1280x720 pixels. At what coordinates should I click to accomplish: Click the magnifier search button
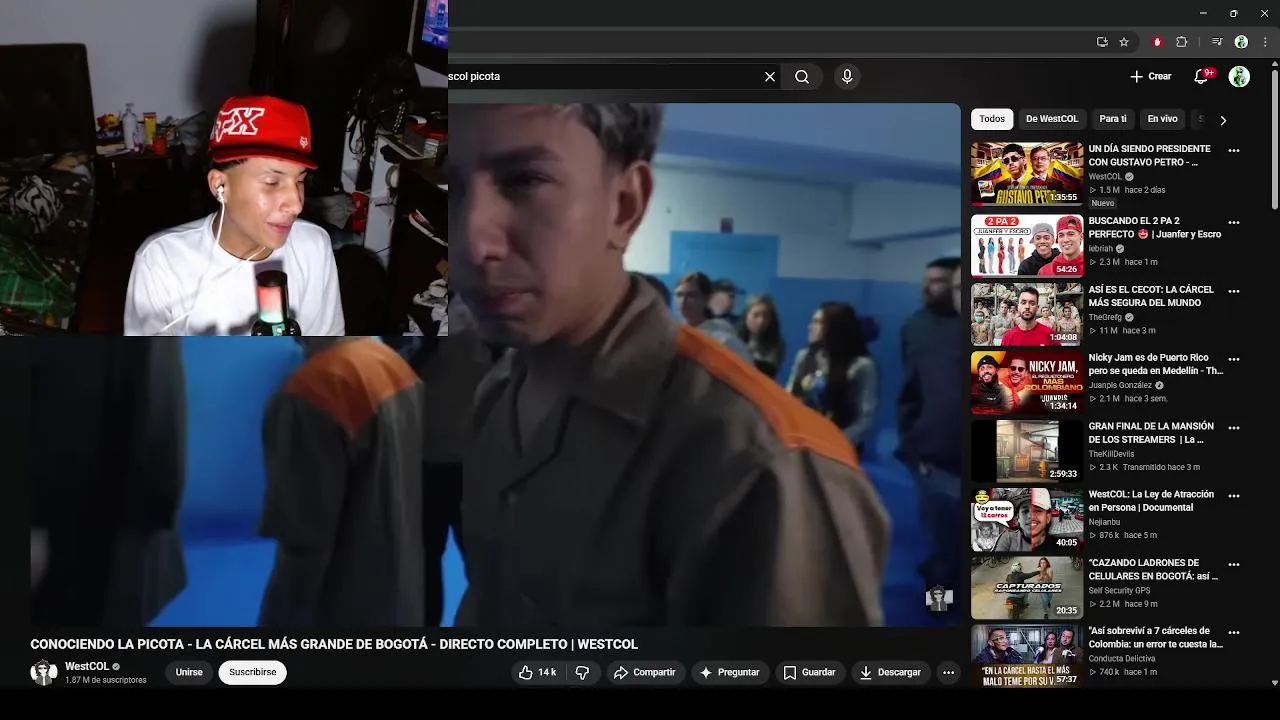click(802, 76)
